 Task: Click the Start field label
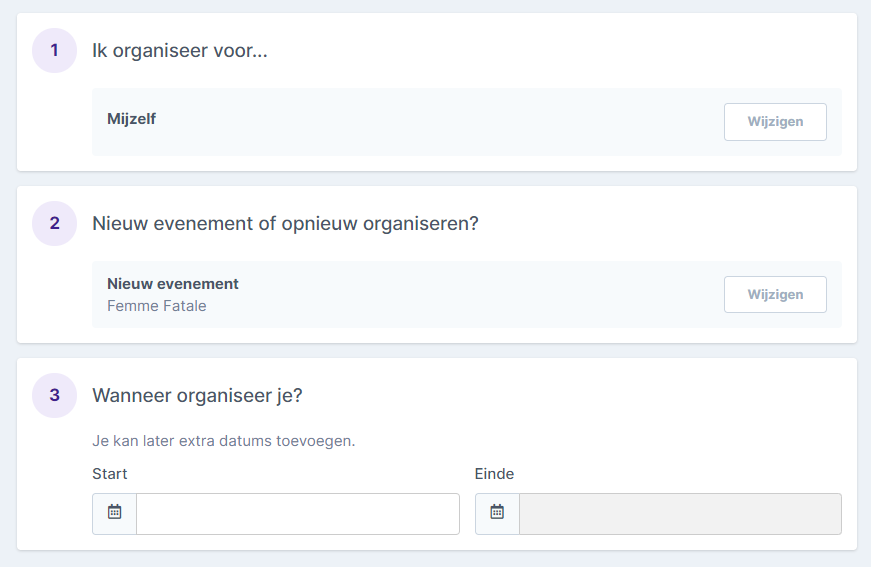(109, 474)
